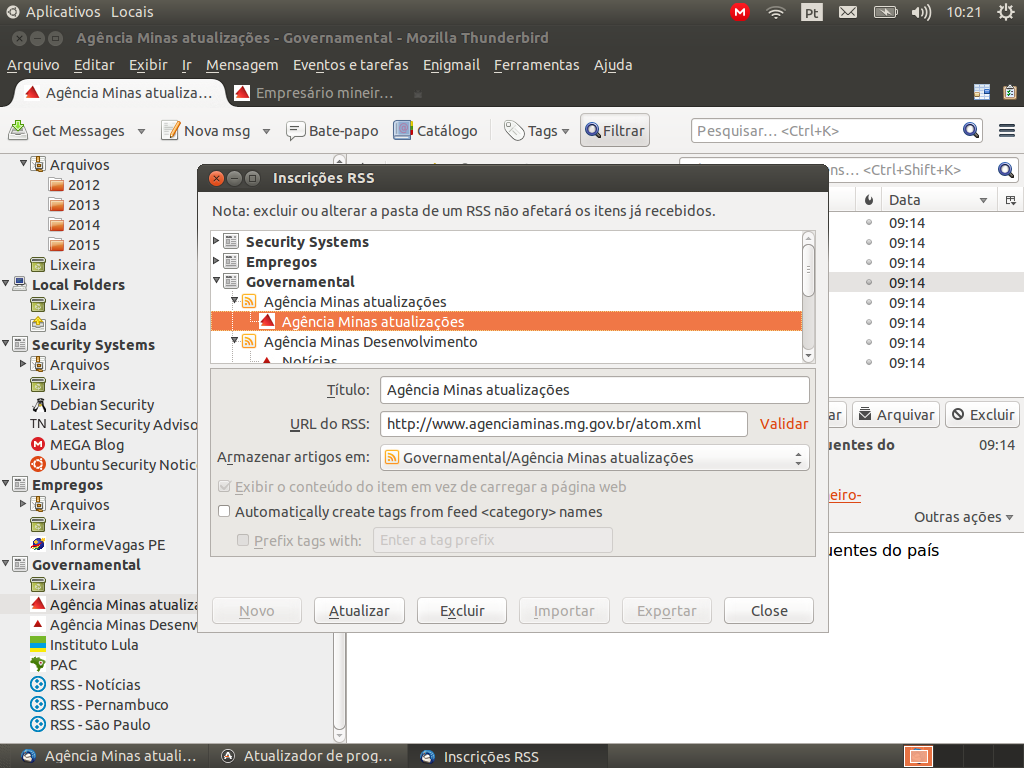This screenshot has height=768, width=1024.
Task: Open the tasks tab icon
Action: [1010, 92]
